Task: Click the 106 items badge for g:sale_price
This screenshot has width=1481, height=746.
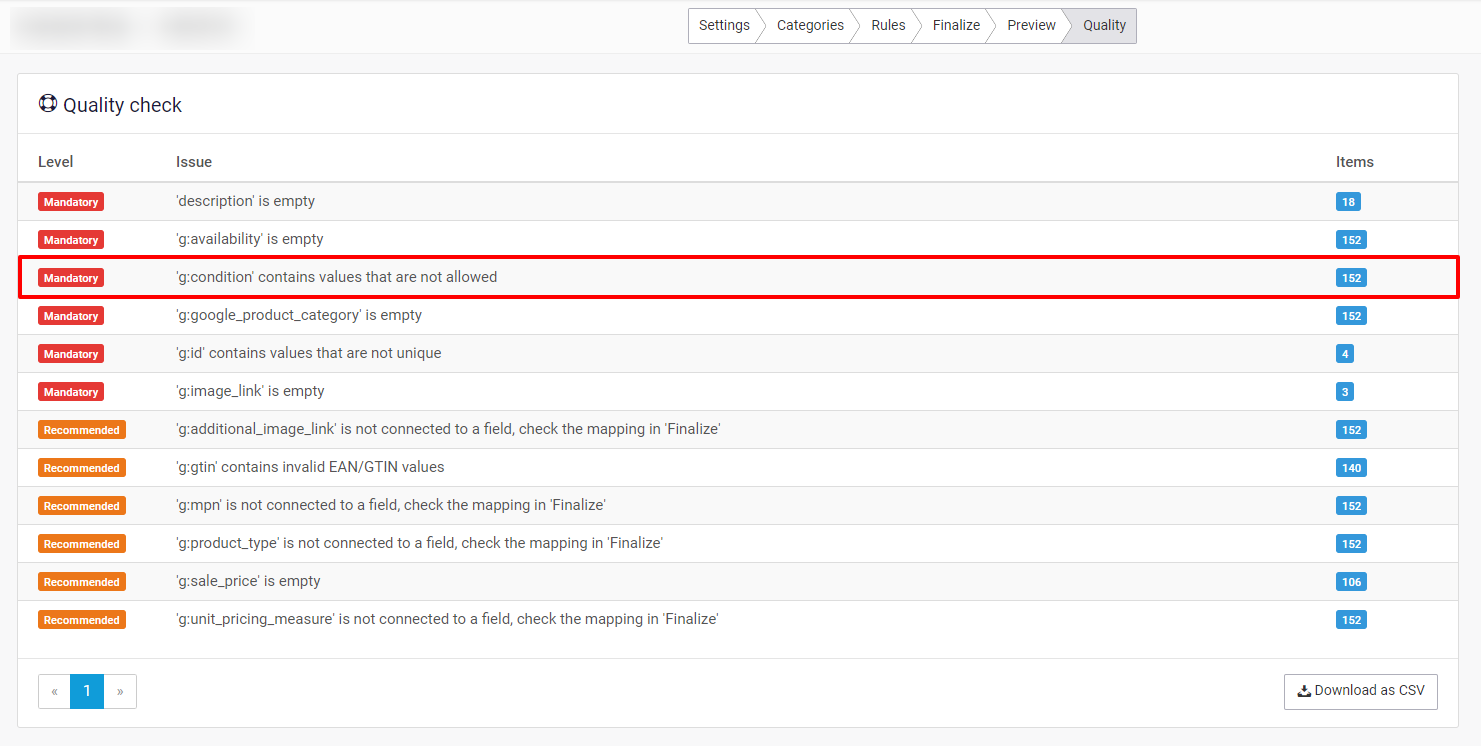Action: click(1351, 582)
